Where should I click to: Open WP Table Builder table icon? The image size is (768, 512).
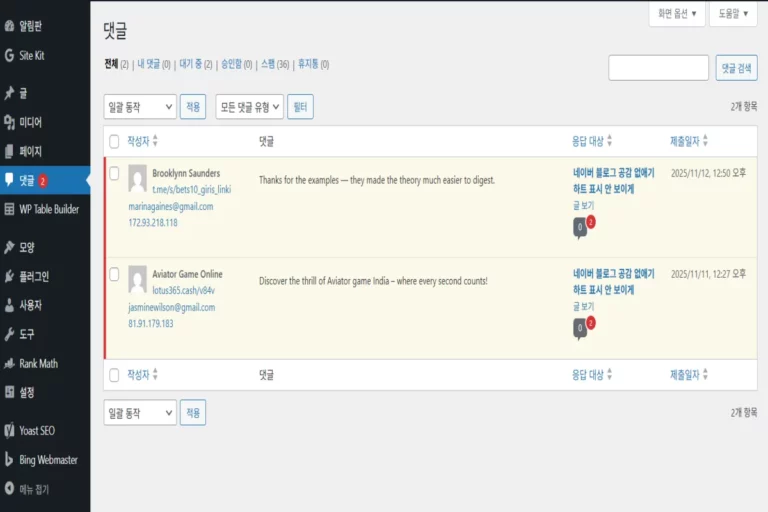[9, 209]
